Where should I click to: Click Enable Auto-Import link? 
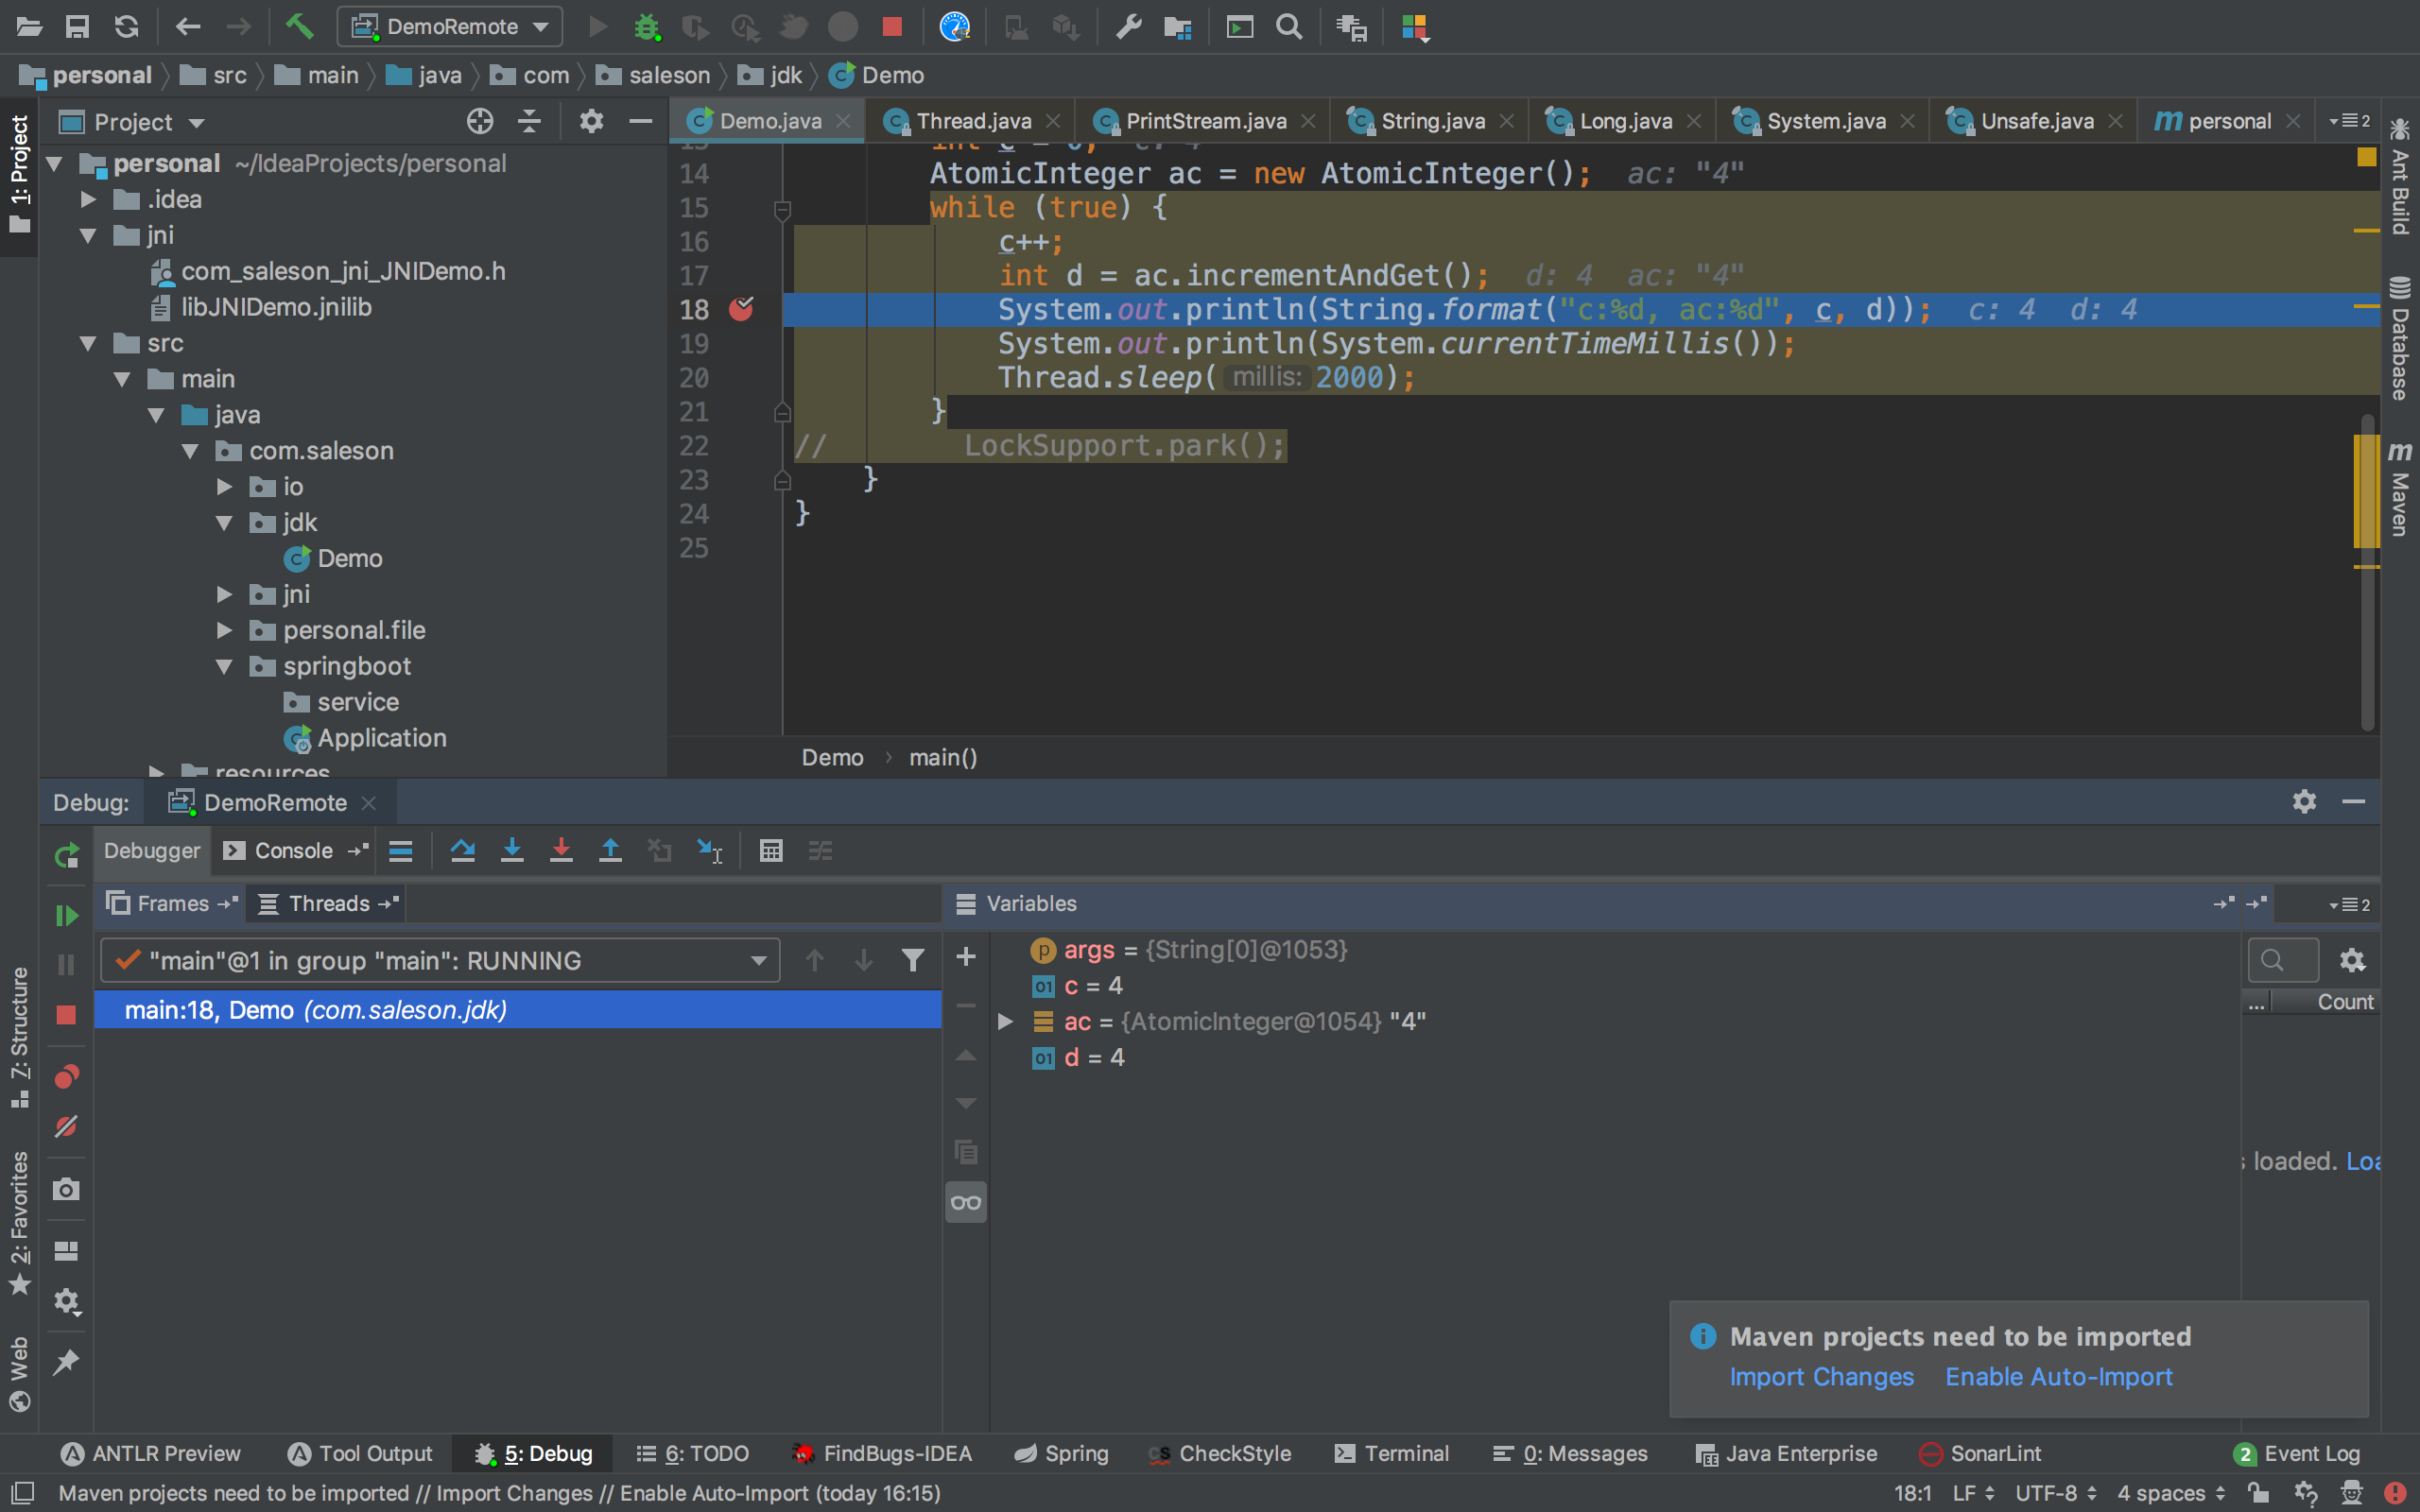pyautogui.click(x=2058, y=1377)
